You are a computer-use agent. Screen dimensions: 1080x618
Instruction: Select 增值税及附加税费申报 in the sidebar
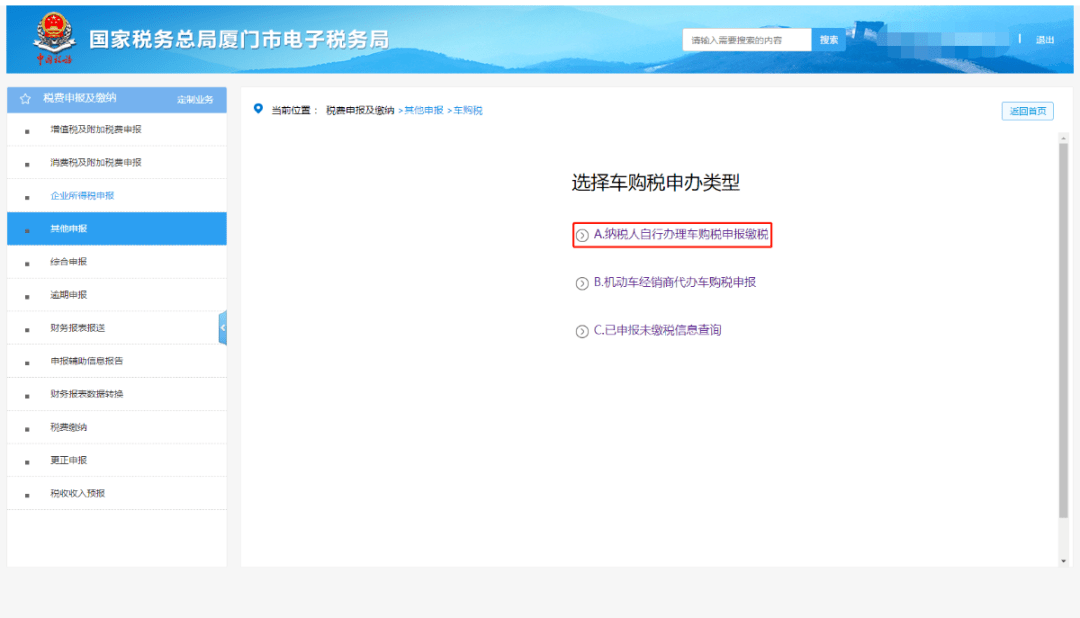coord(96,130)
